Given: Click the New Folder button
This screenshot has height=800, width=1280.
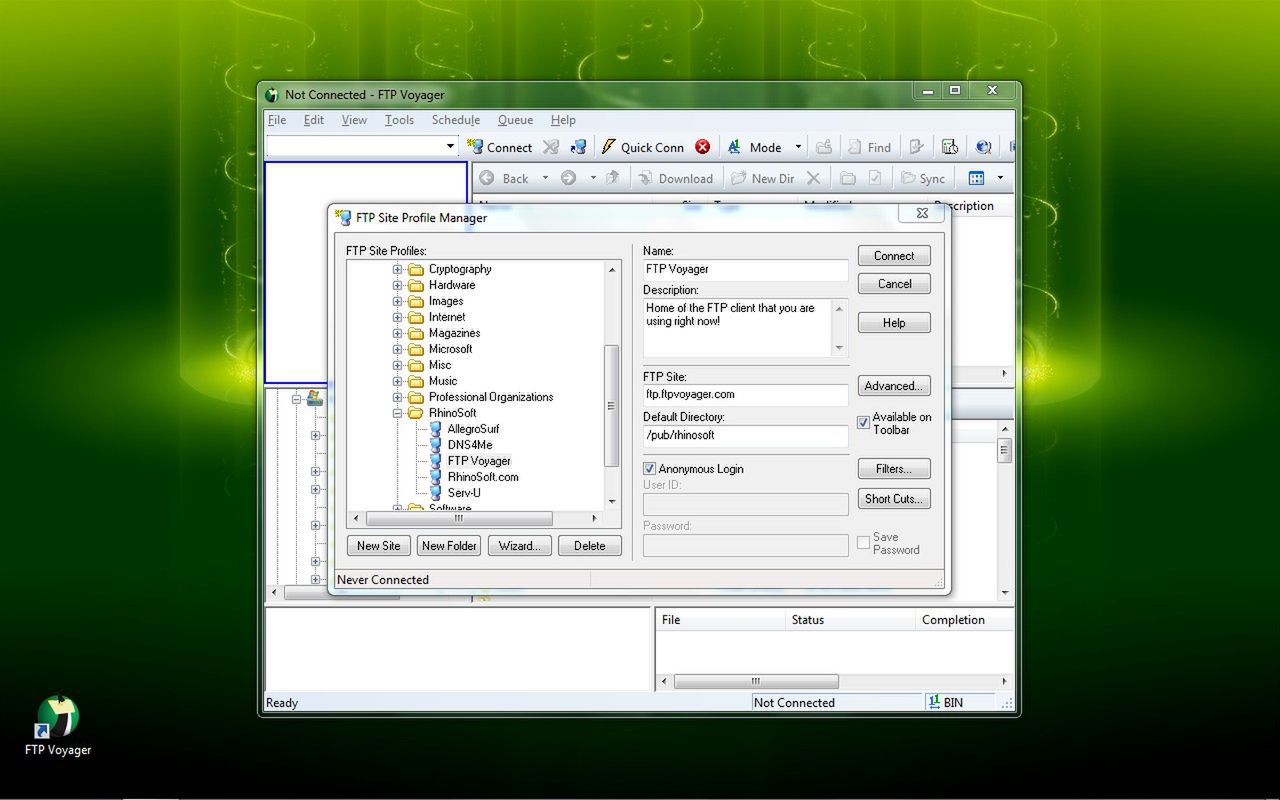Looking at the screenshot, I should [x=449, y=546].
